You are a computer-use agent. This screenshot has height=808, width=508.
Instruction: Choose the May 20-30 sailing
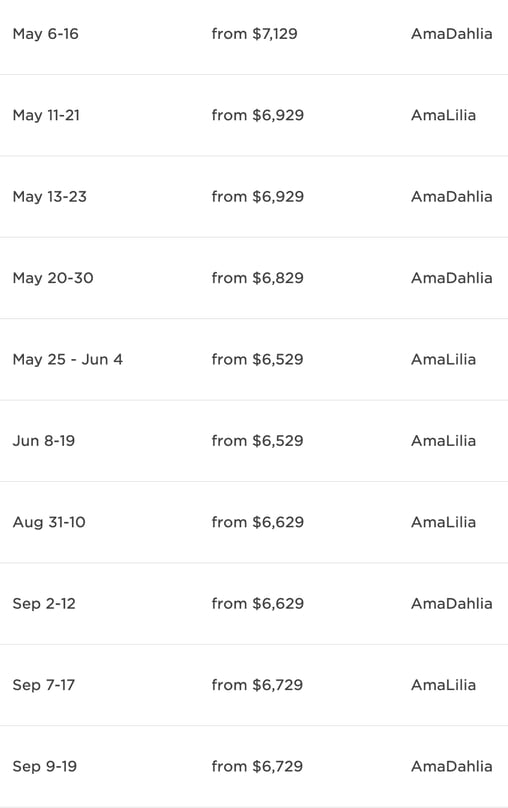coord(254,278)
